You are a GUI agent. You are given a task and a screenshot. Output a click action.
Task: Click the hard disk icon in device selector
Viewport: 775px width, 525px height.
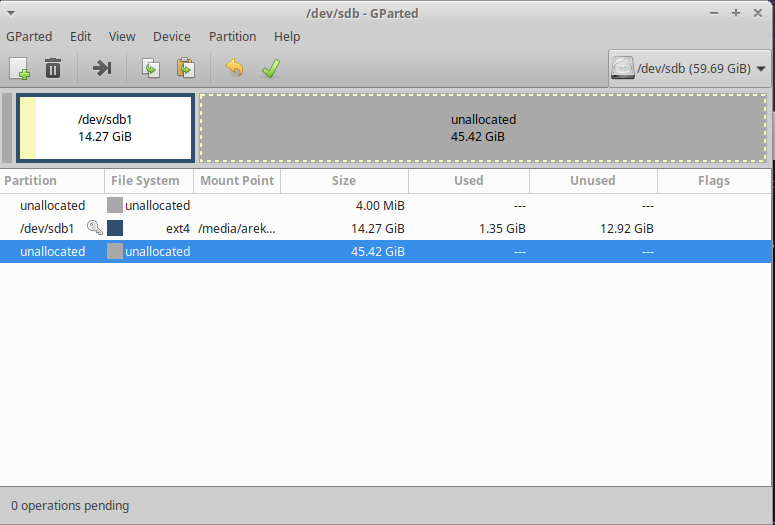point(623,68)
